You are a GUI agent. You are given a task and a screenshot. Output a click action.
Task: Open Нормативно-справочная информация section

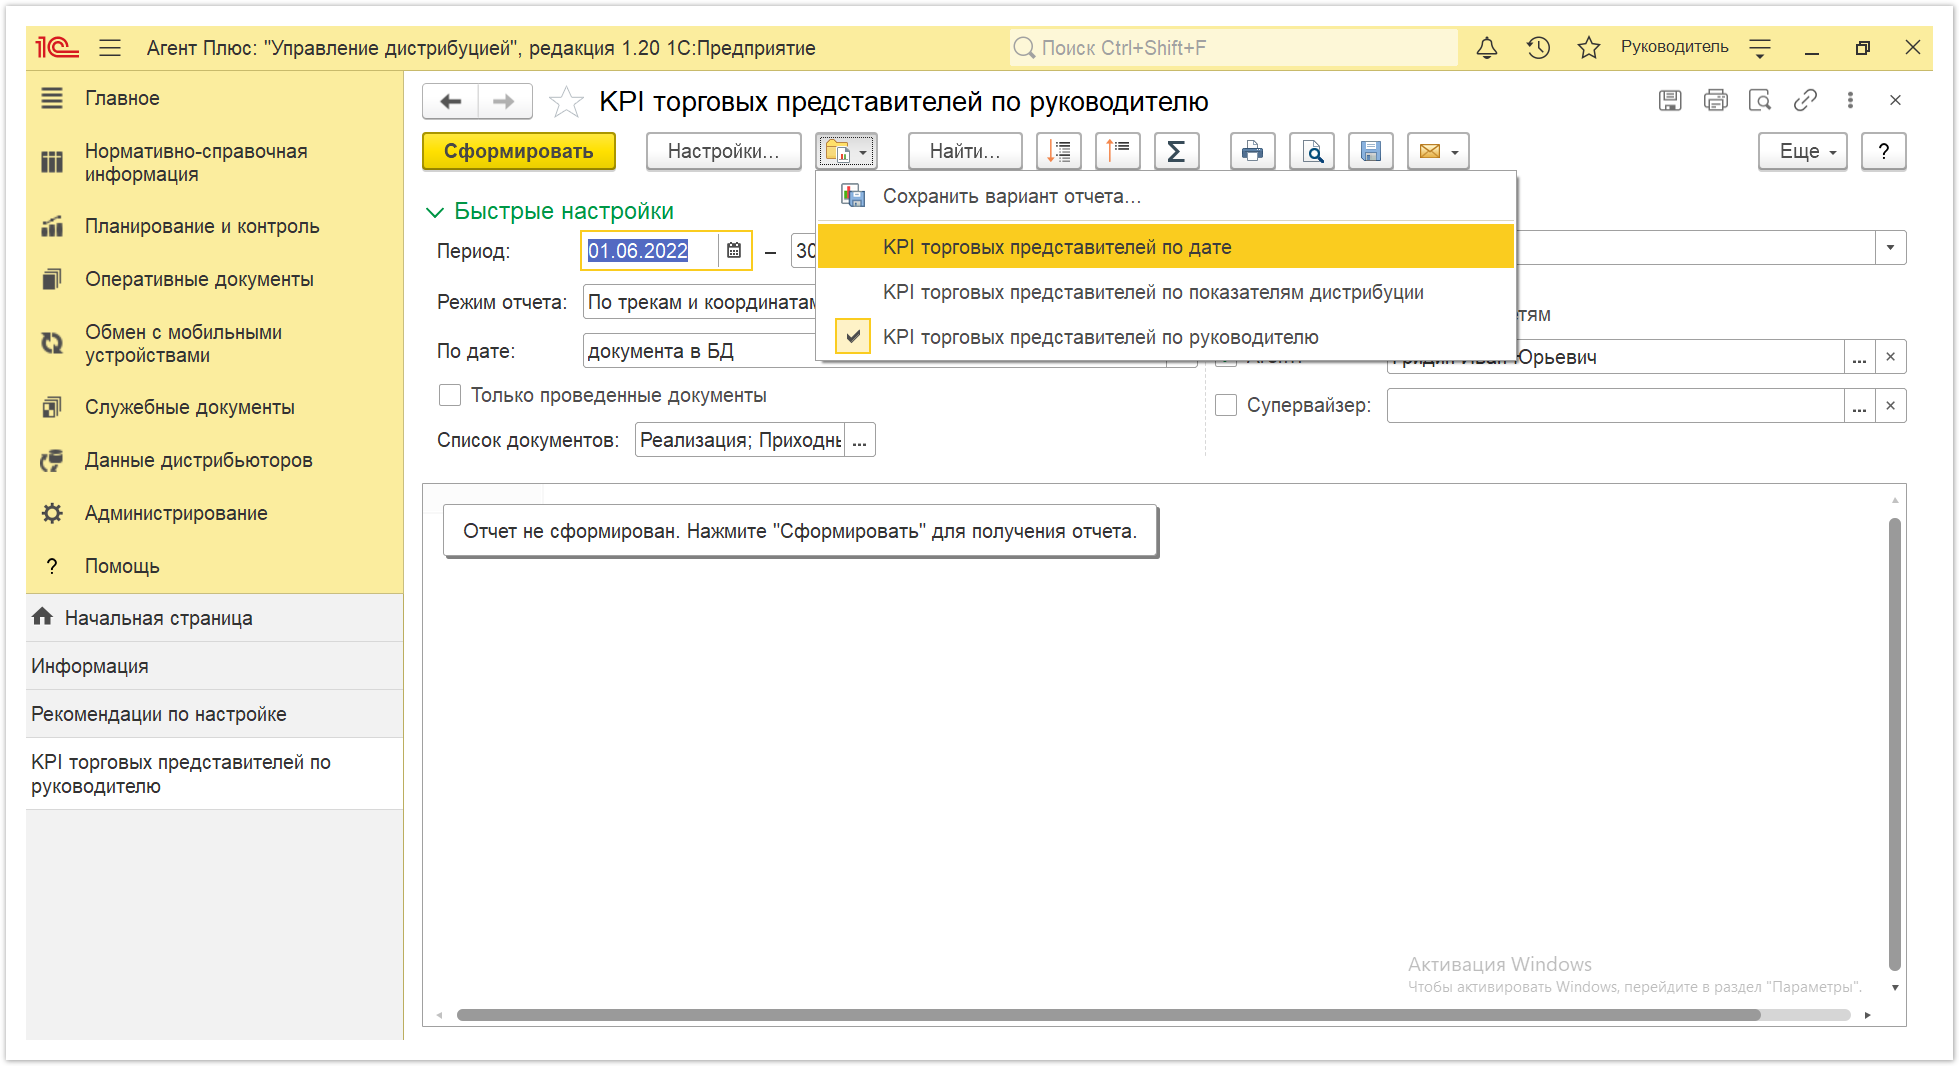[x=214, y=163]
